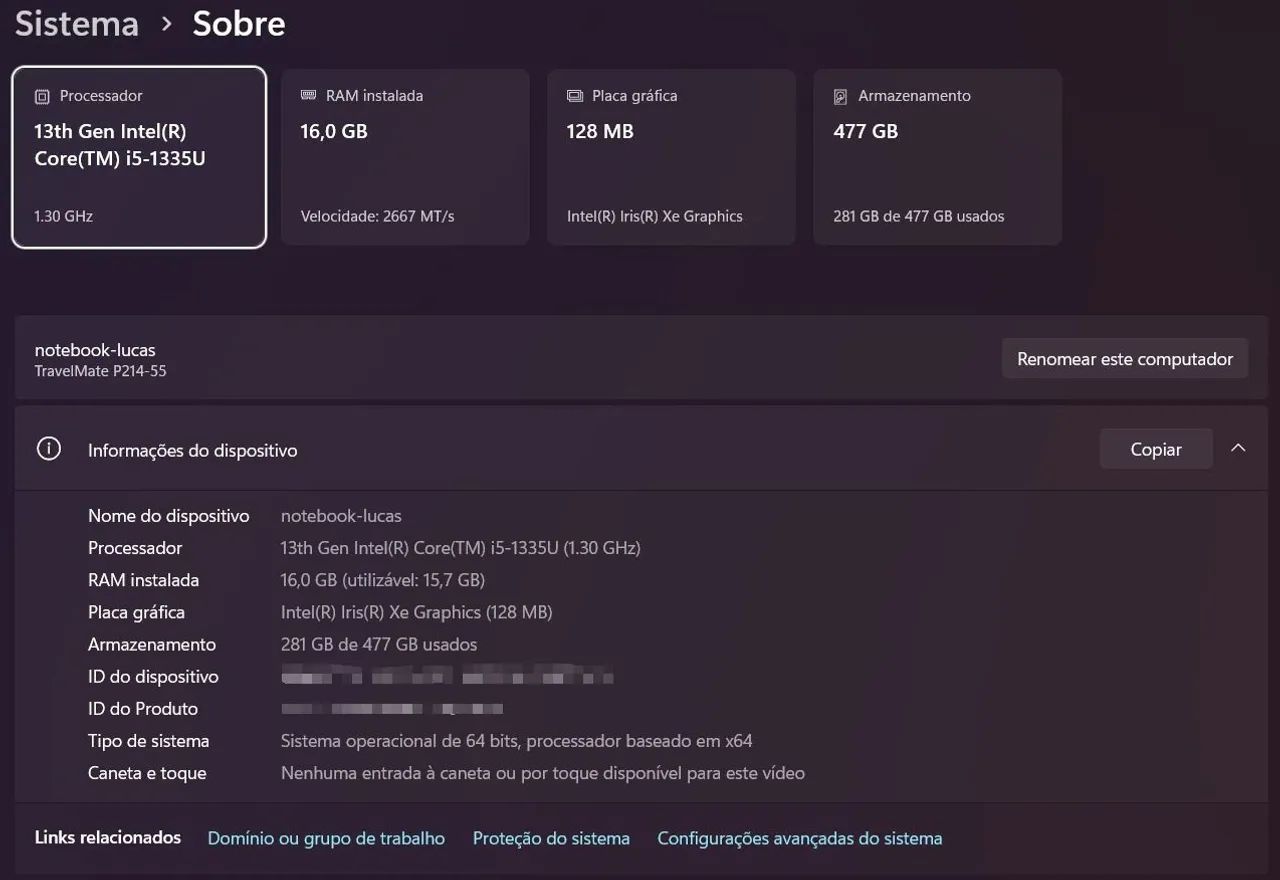
Task: Open Configurações avançadas do sistema link
Action: 800,838
